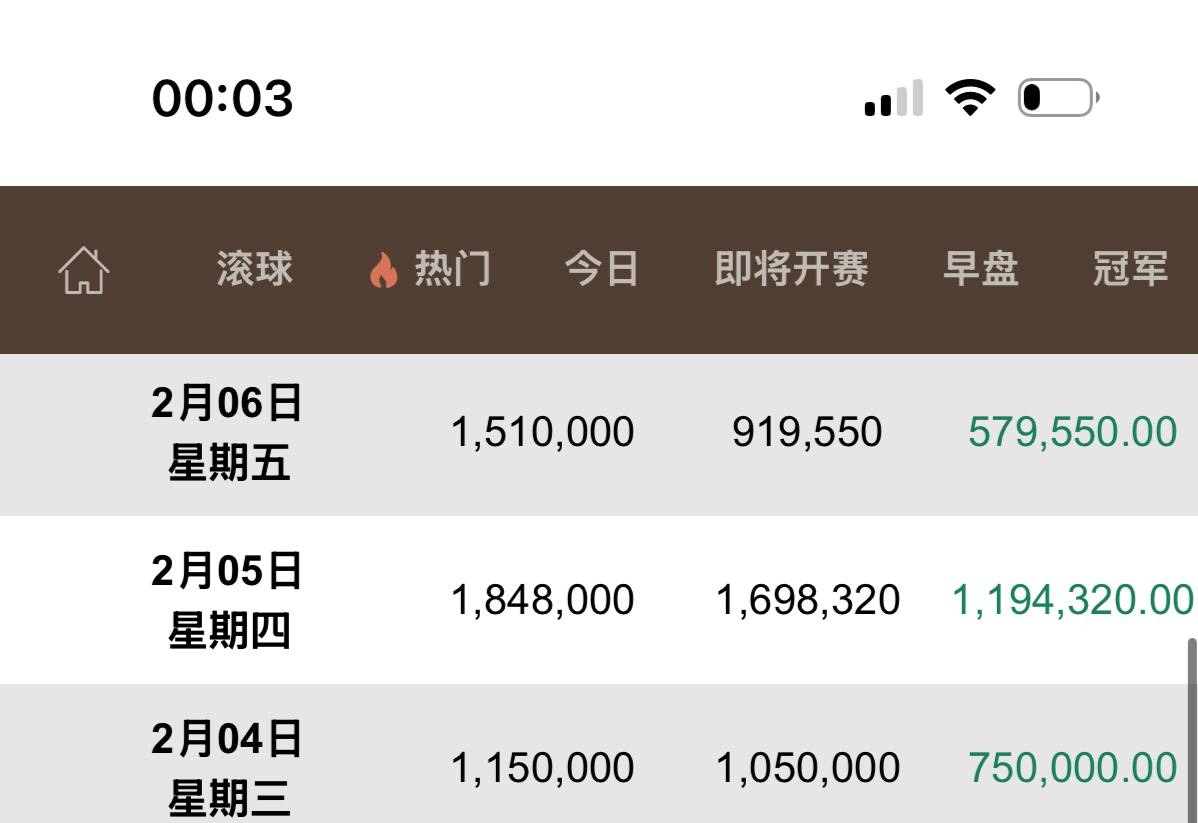Tap the 2月06日 星期五 date row

(x=228, y=434)
